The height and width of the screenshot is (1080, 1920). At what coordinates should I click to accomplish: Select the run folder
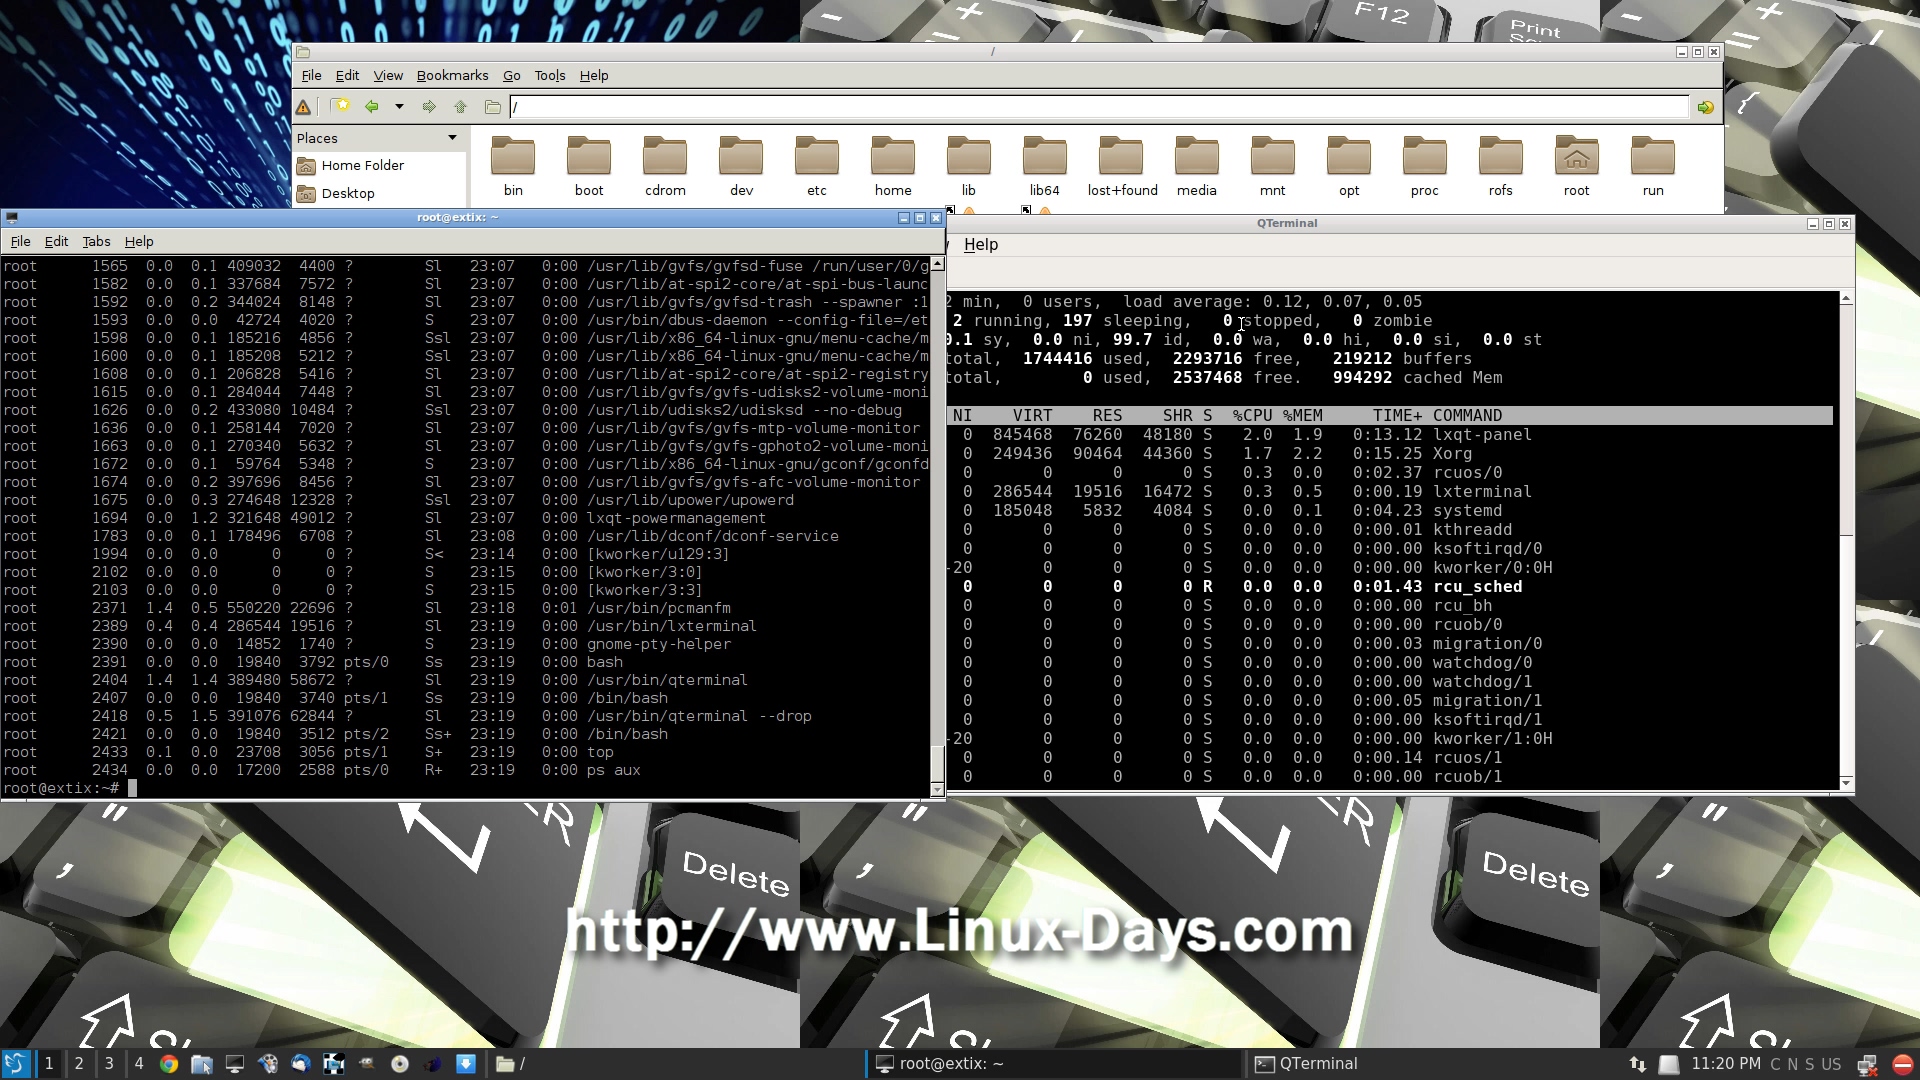[1653, 166]
